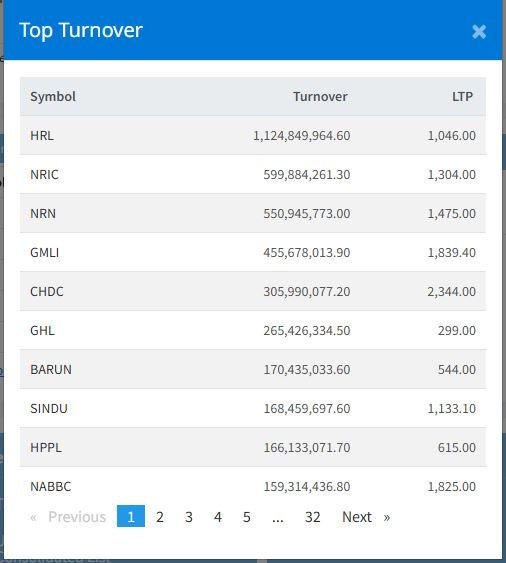
Task: Click the Symbol column header
Action: pyautogui.click(x=53, y=97)
